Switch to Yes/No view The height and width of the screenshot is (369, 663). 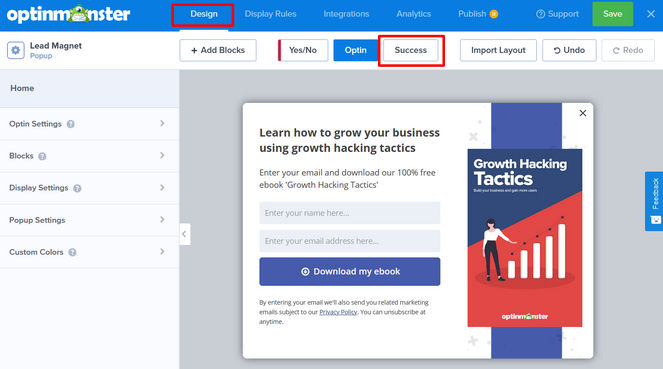pyautogui.click(x=303, y=50)
